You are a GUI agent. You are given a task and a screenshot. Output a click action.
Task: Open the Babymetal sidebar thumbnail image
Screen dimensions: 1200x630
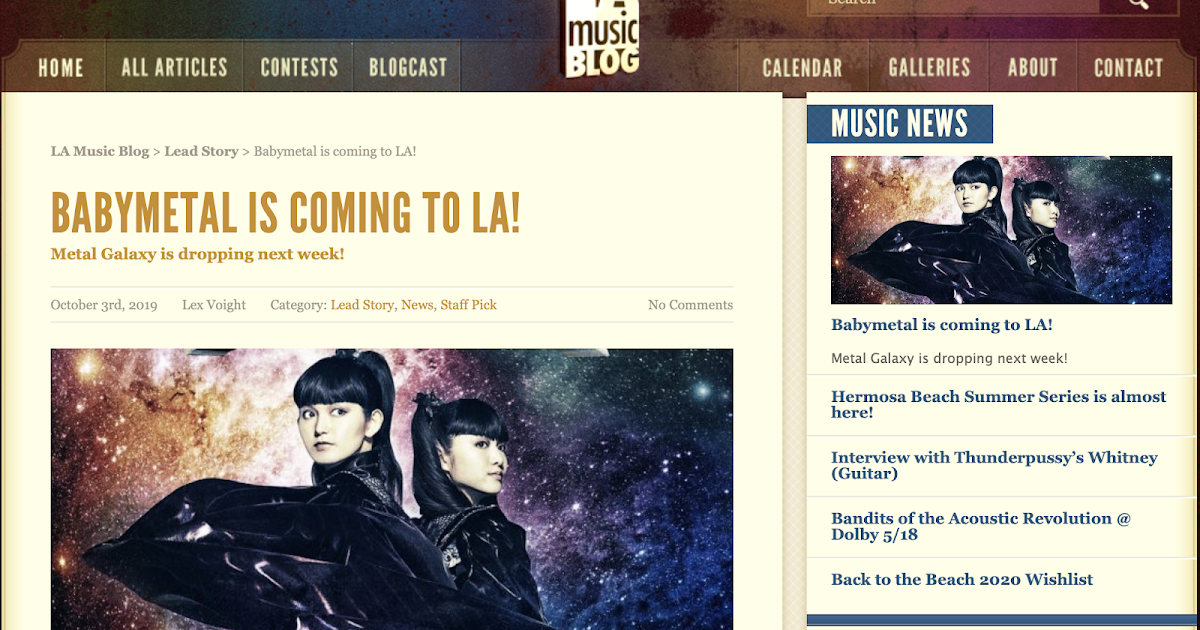(1001, 230)
